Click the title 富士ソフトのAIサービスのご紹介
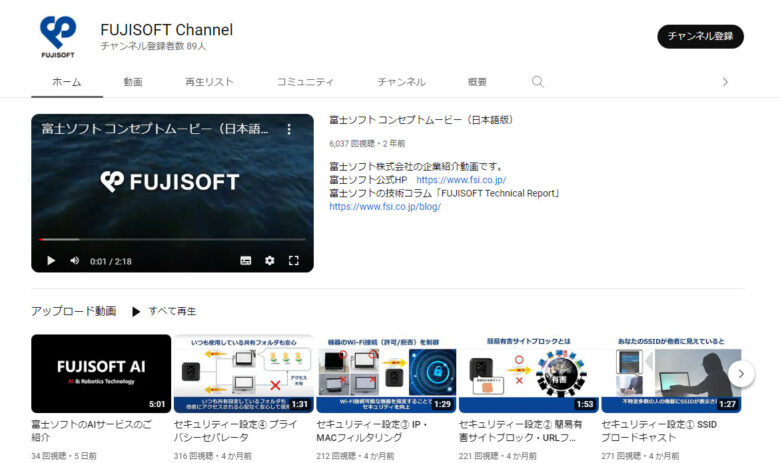 tap(92, 431)
